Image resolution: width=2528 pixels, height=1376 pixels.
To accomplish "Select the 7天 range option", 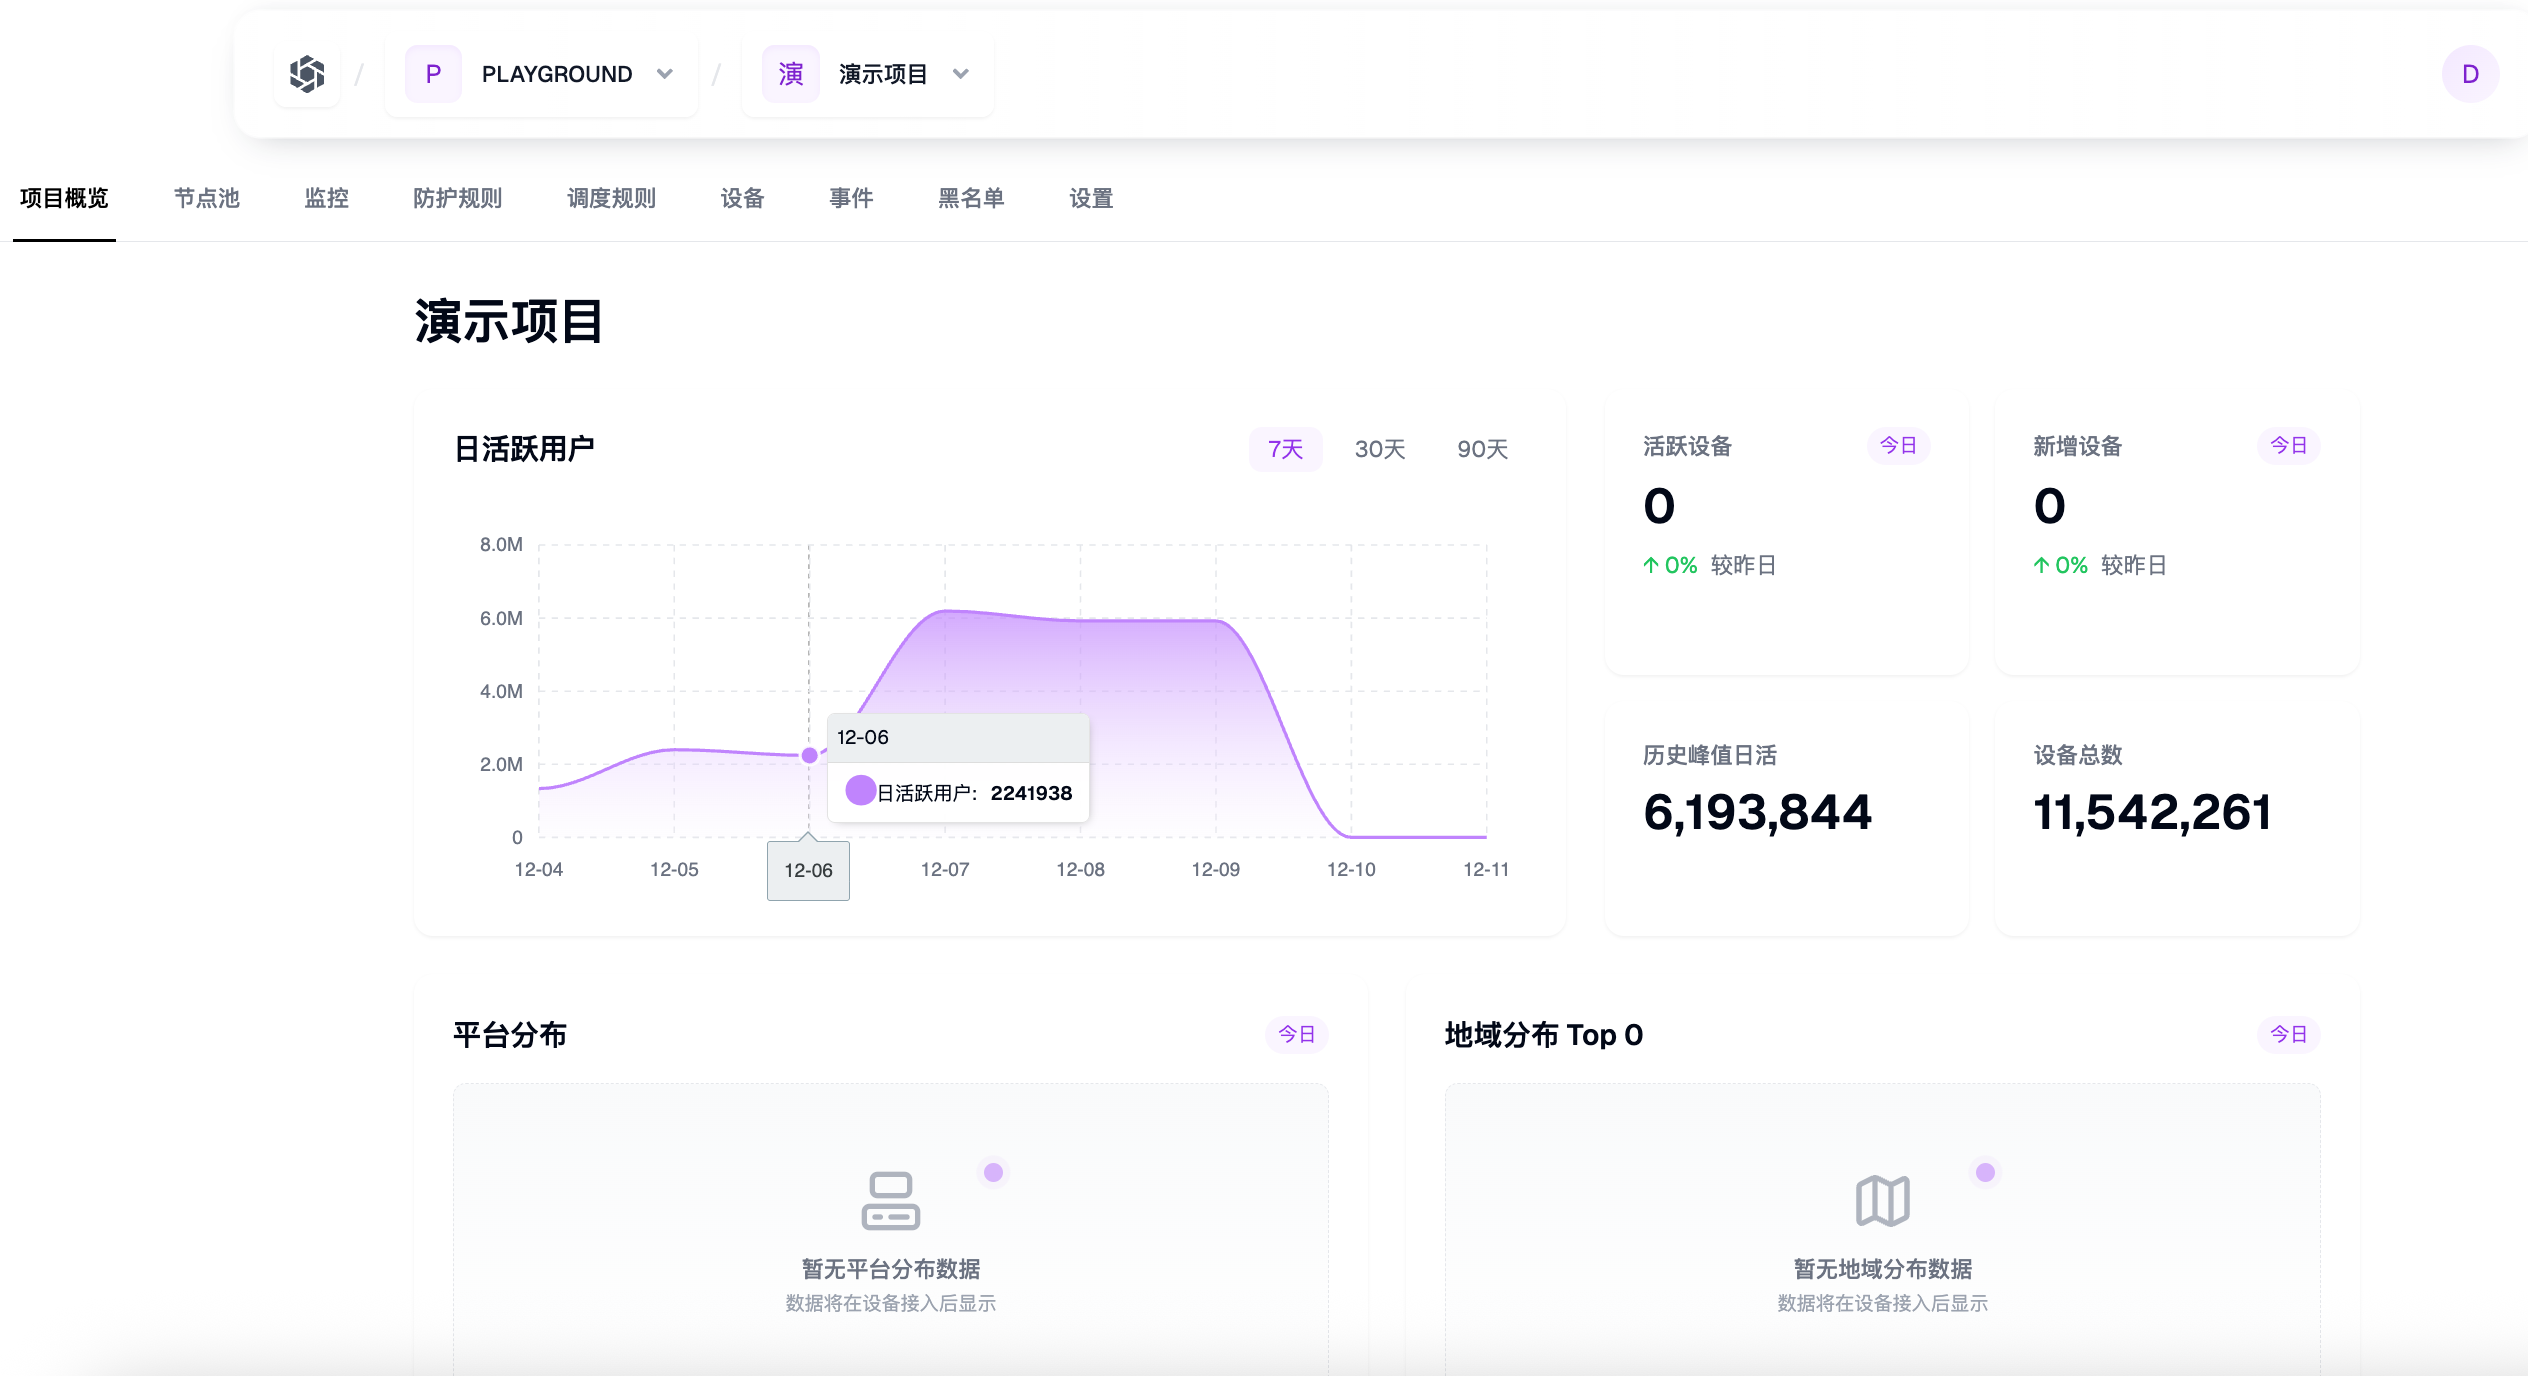I will (x=1285, y=450).
